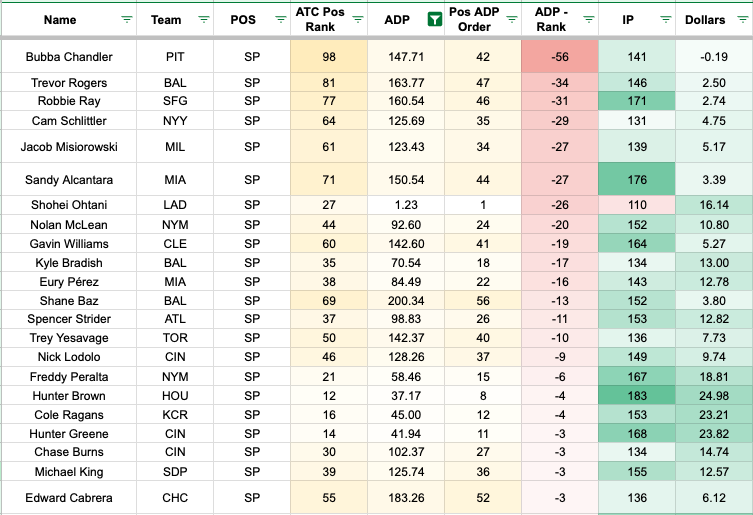Click the Name column header text
753x515 pixels.
[x=60, y=19]
